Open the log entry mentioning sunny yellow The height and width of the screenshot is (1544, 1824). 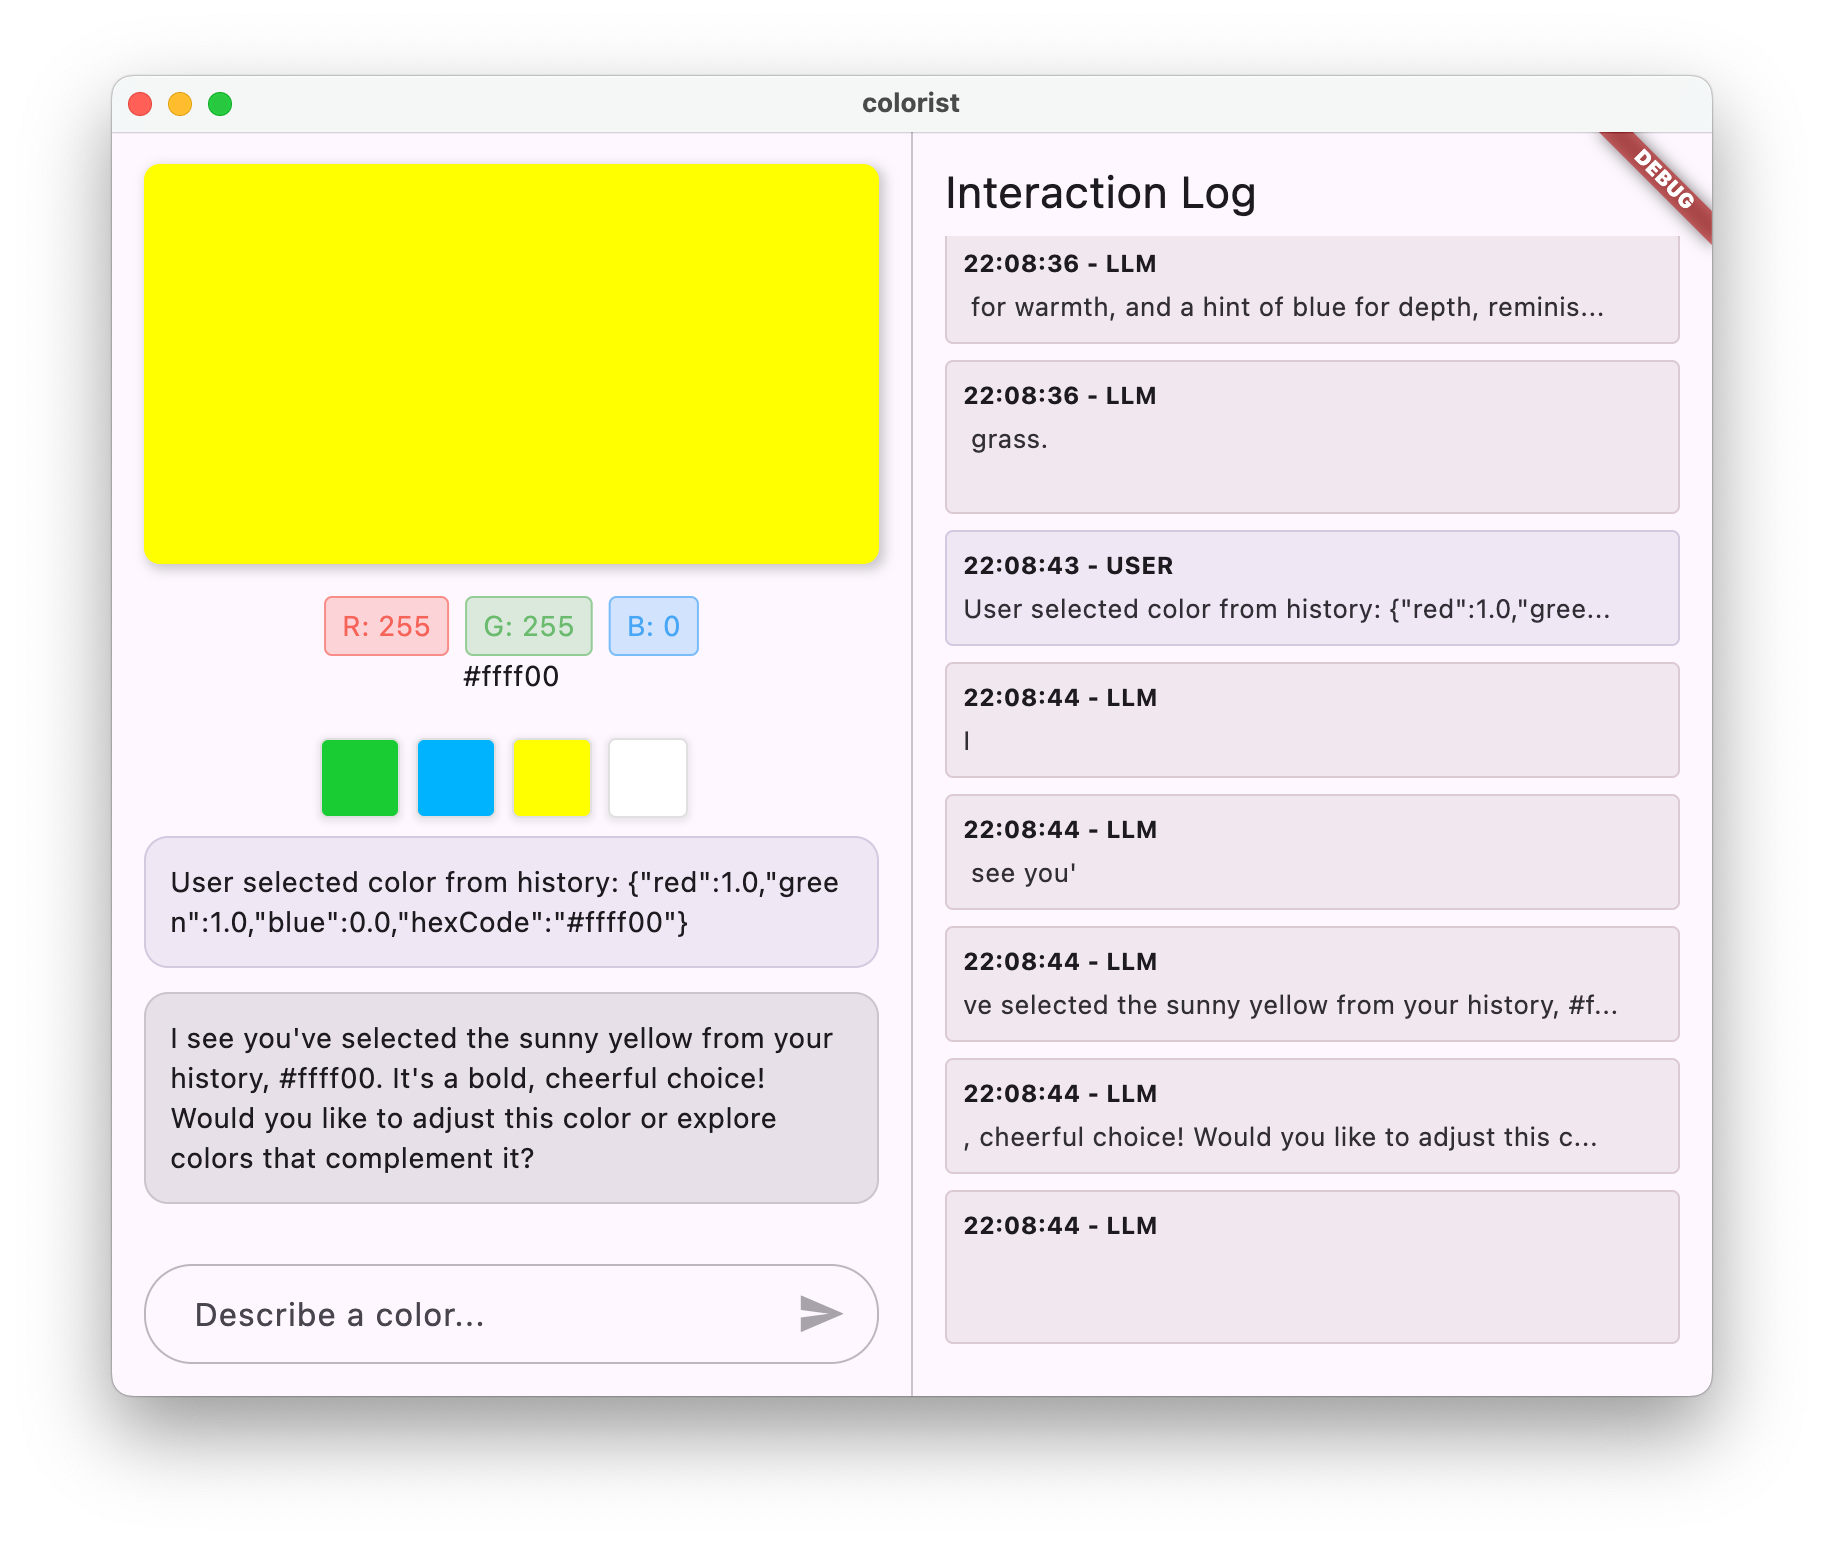1311,984
